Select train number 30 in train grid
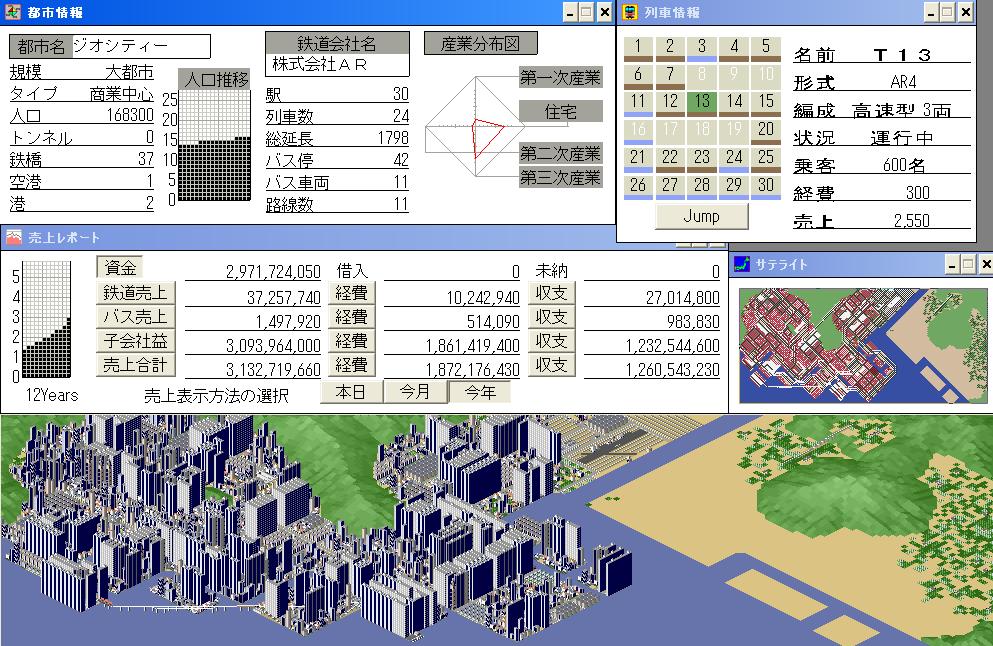The height and width of the screenshot is (646, 993). tap(766, 187)
